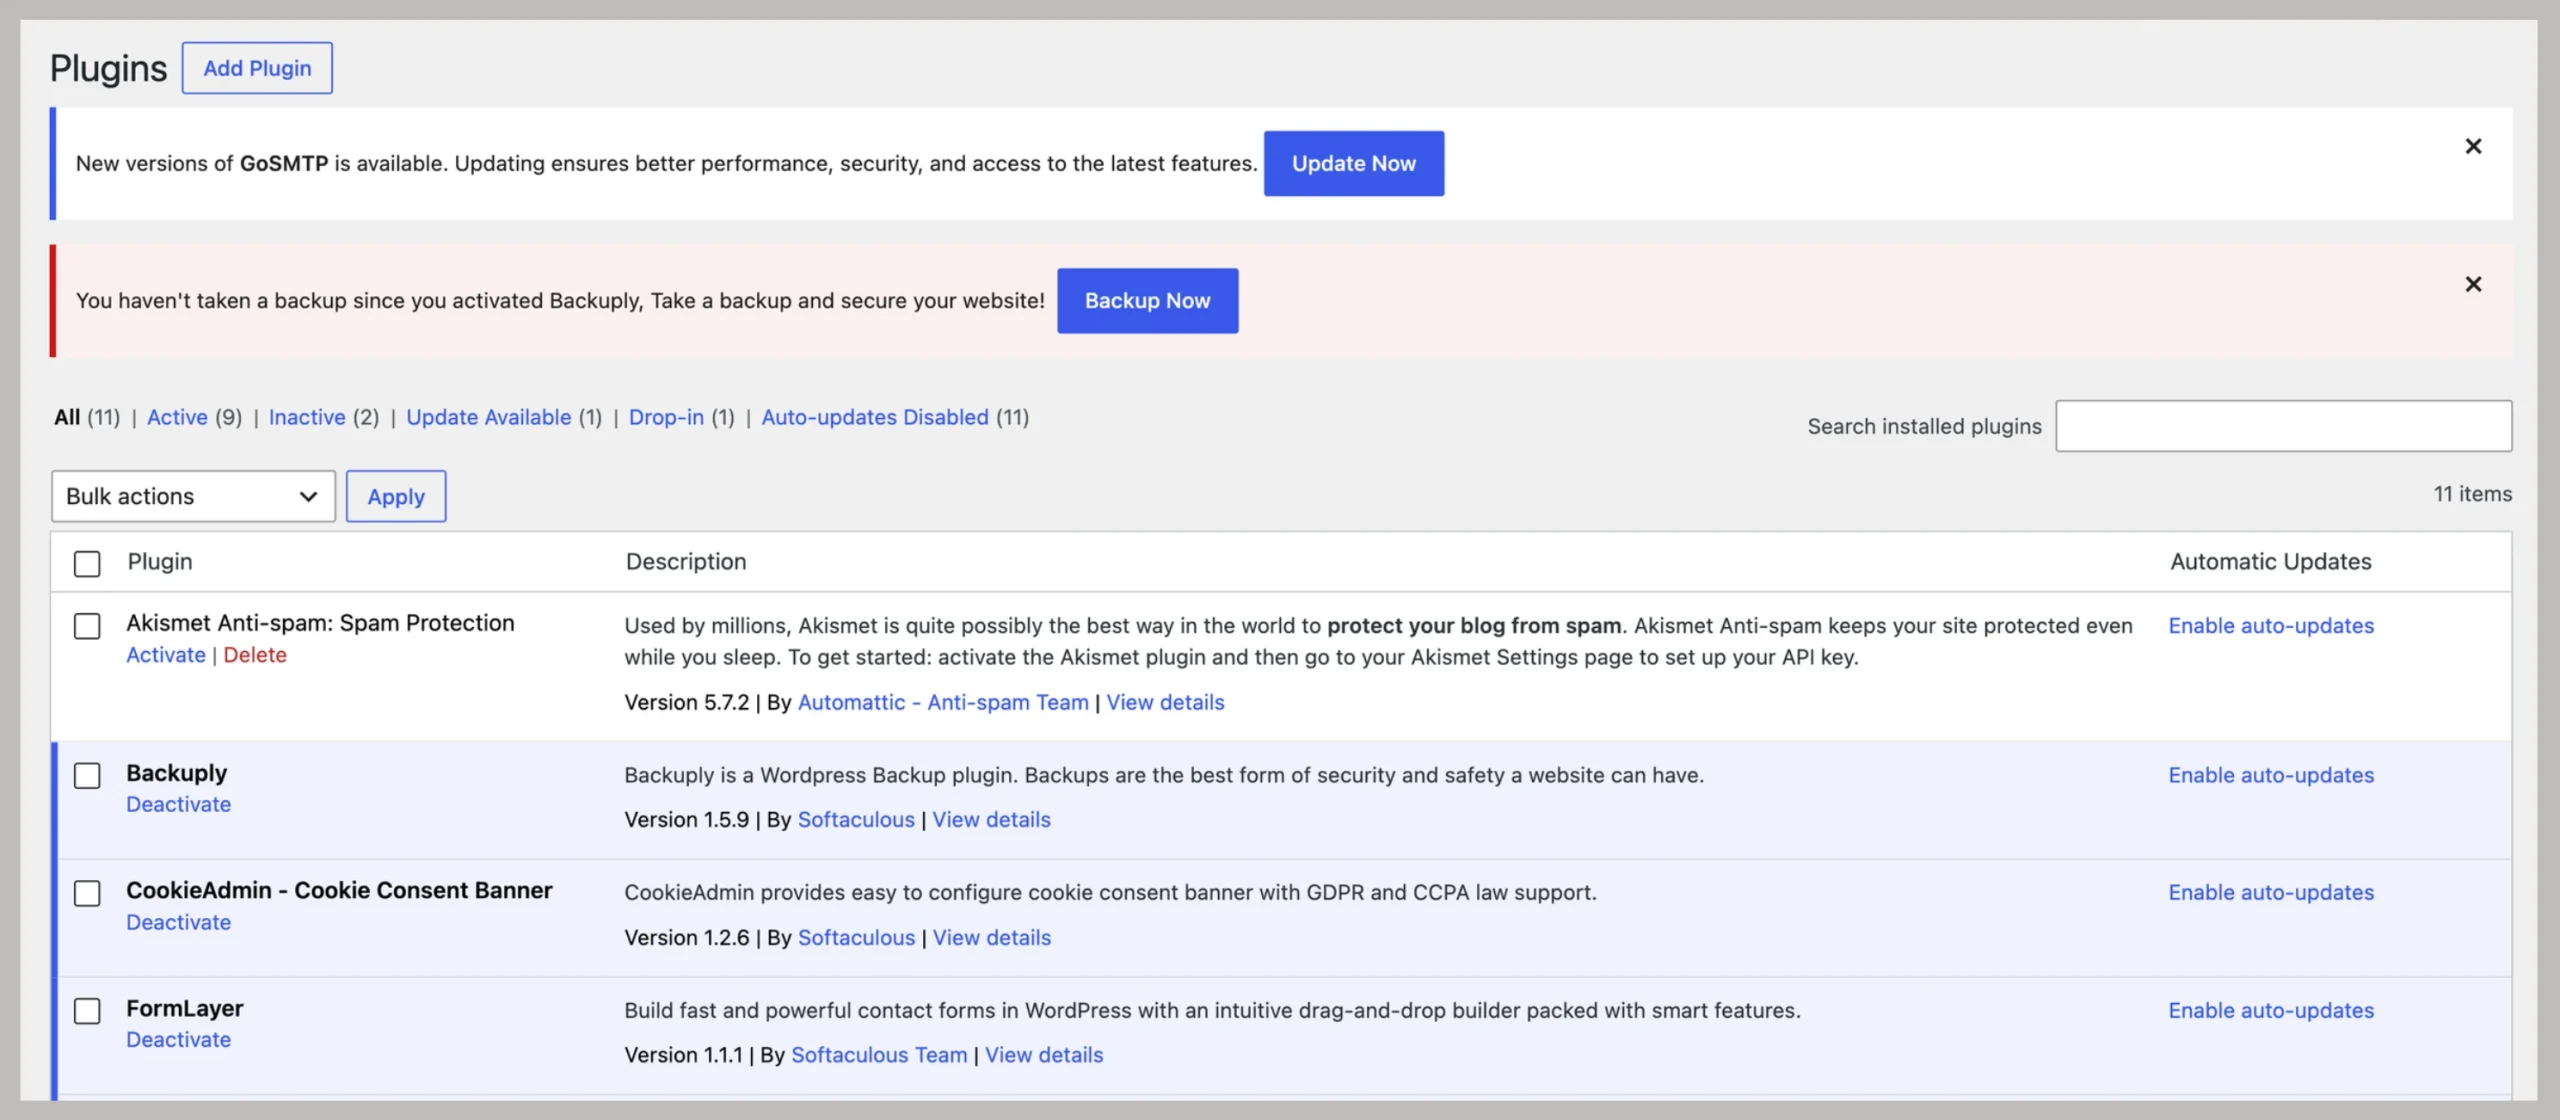Click the '11 items' count text
Viewport: 2560px width, 1120px height.
click(x=2472, y=494)
